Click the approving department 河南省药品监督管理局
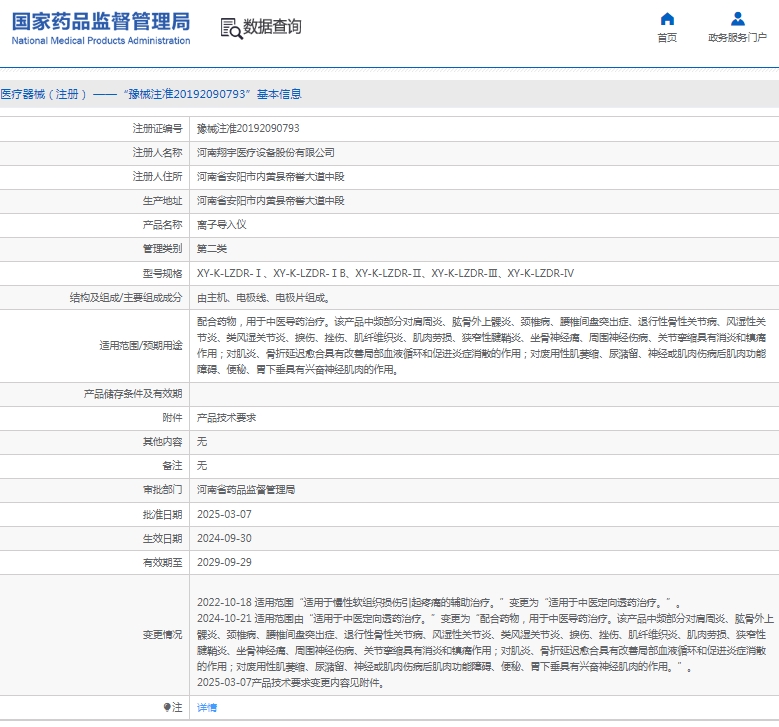The width and height of the screenshot is (779, 727). pyautogui.click(x=246, y=490)
